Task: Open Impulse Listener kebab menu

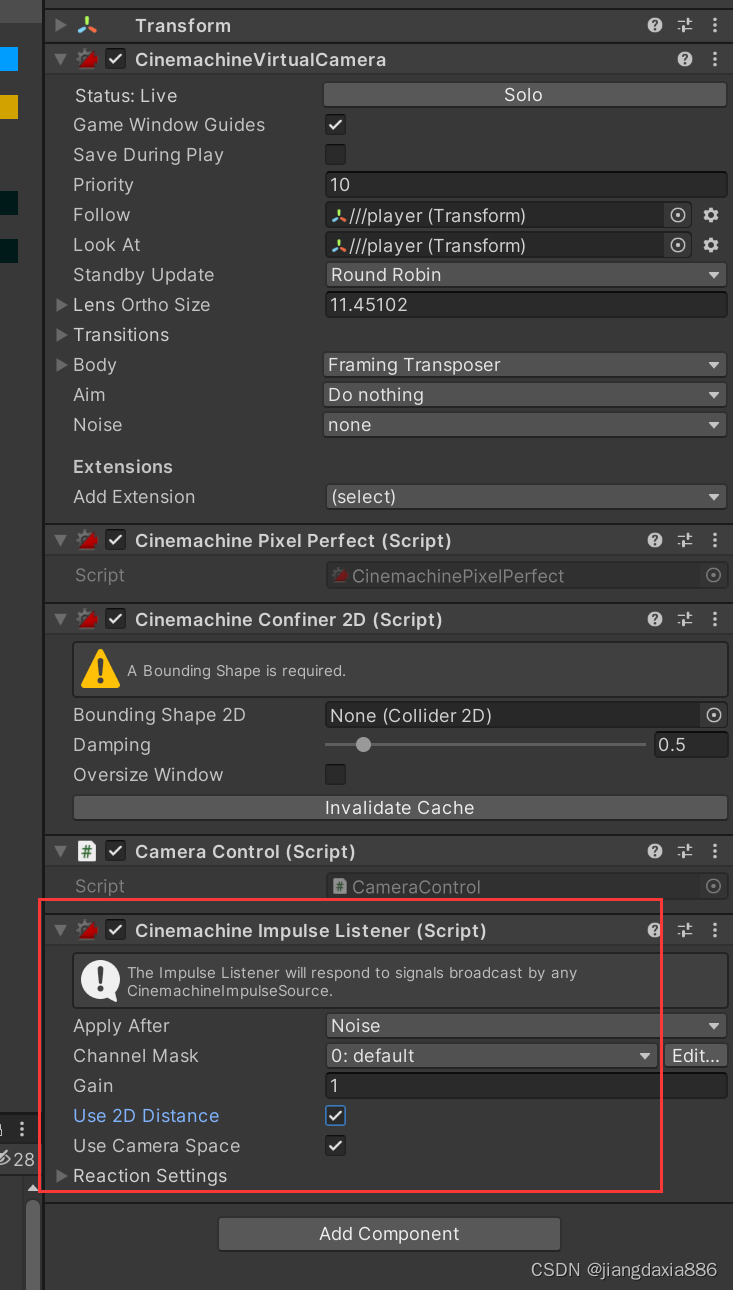Action: [x=714, y=930]
